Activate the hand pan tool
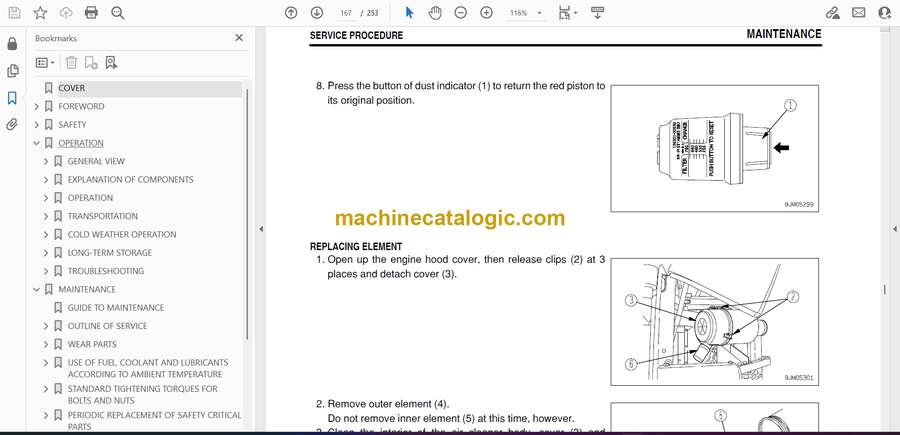 tap(435, 13)
